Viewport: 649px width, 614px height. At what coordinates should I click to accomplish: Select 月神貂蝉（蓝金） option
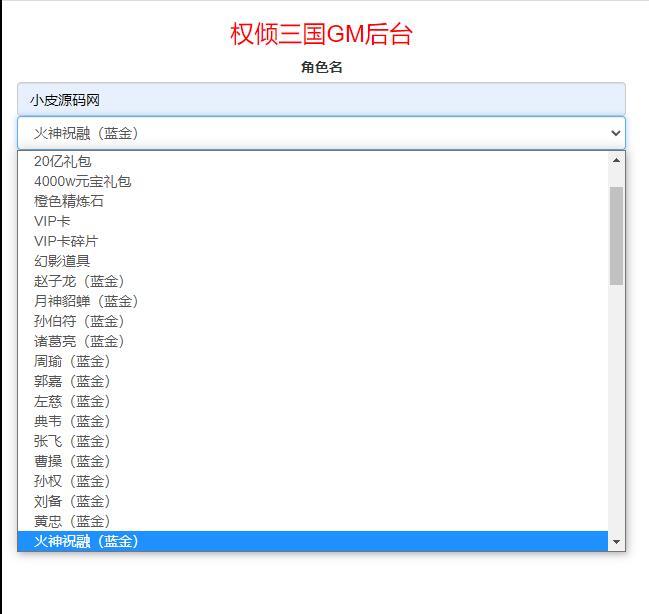coord(86,301)
